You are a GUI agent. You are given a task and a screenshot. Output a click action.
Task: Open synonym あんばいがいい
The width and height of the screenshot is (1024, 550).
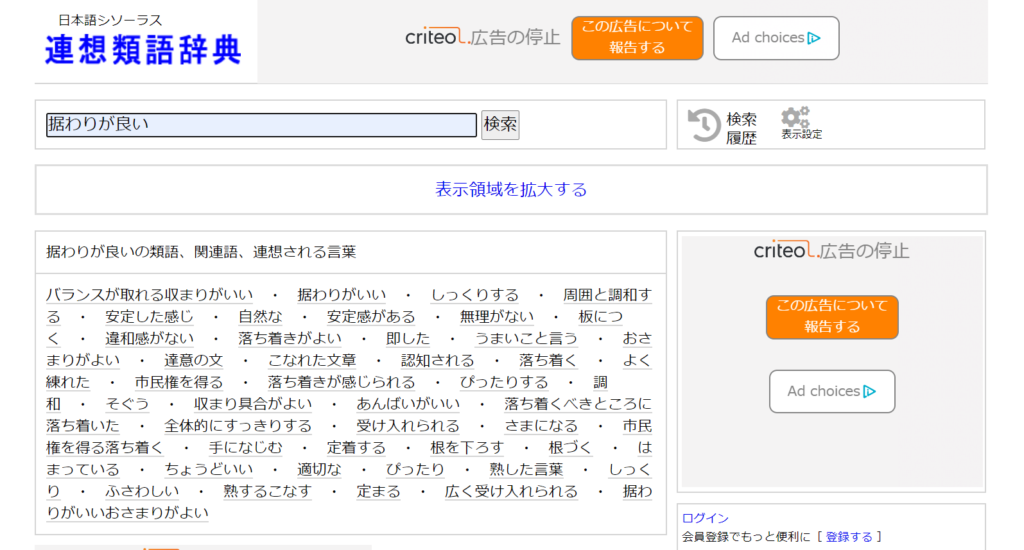point(408,404)
